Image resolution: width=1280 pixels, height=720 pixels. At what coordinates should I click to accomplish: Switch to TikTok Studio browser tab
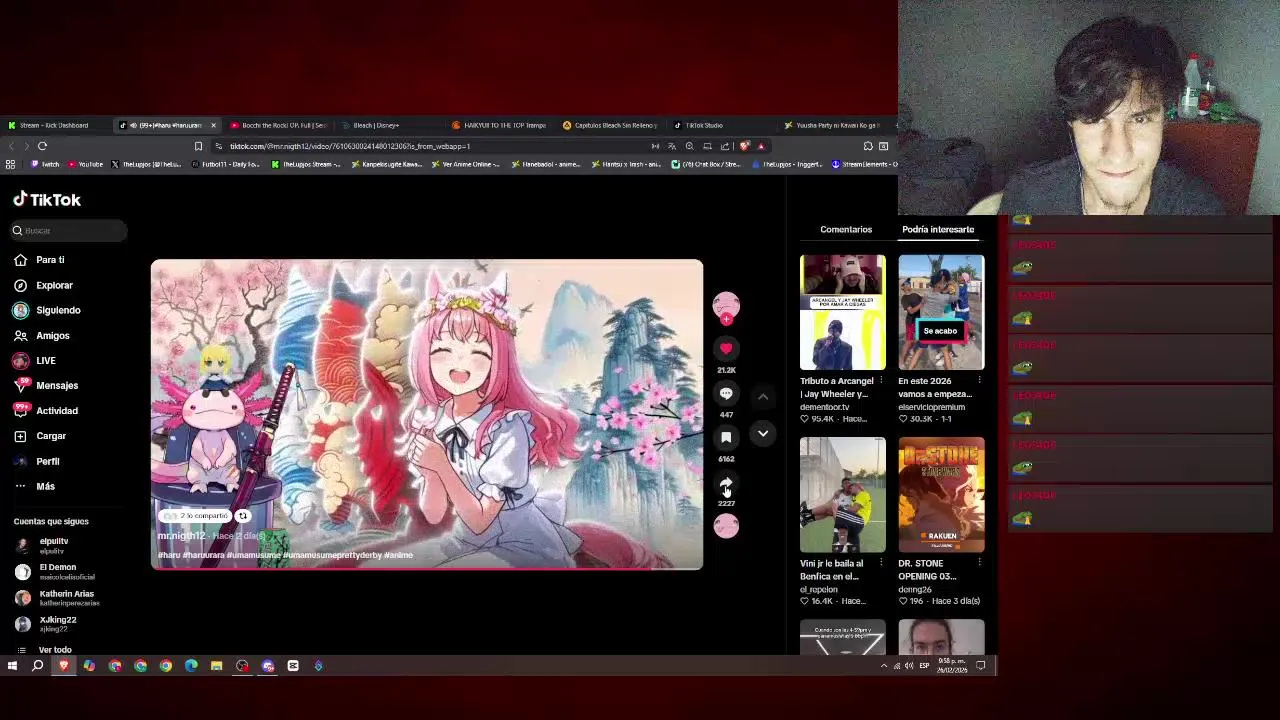pos(704,125)
